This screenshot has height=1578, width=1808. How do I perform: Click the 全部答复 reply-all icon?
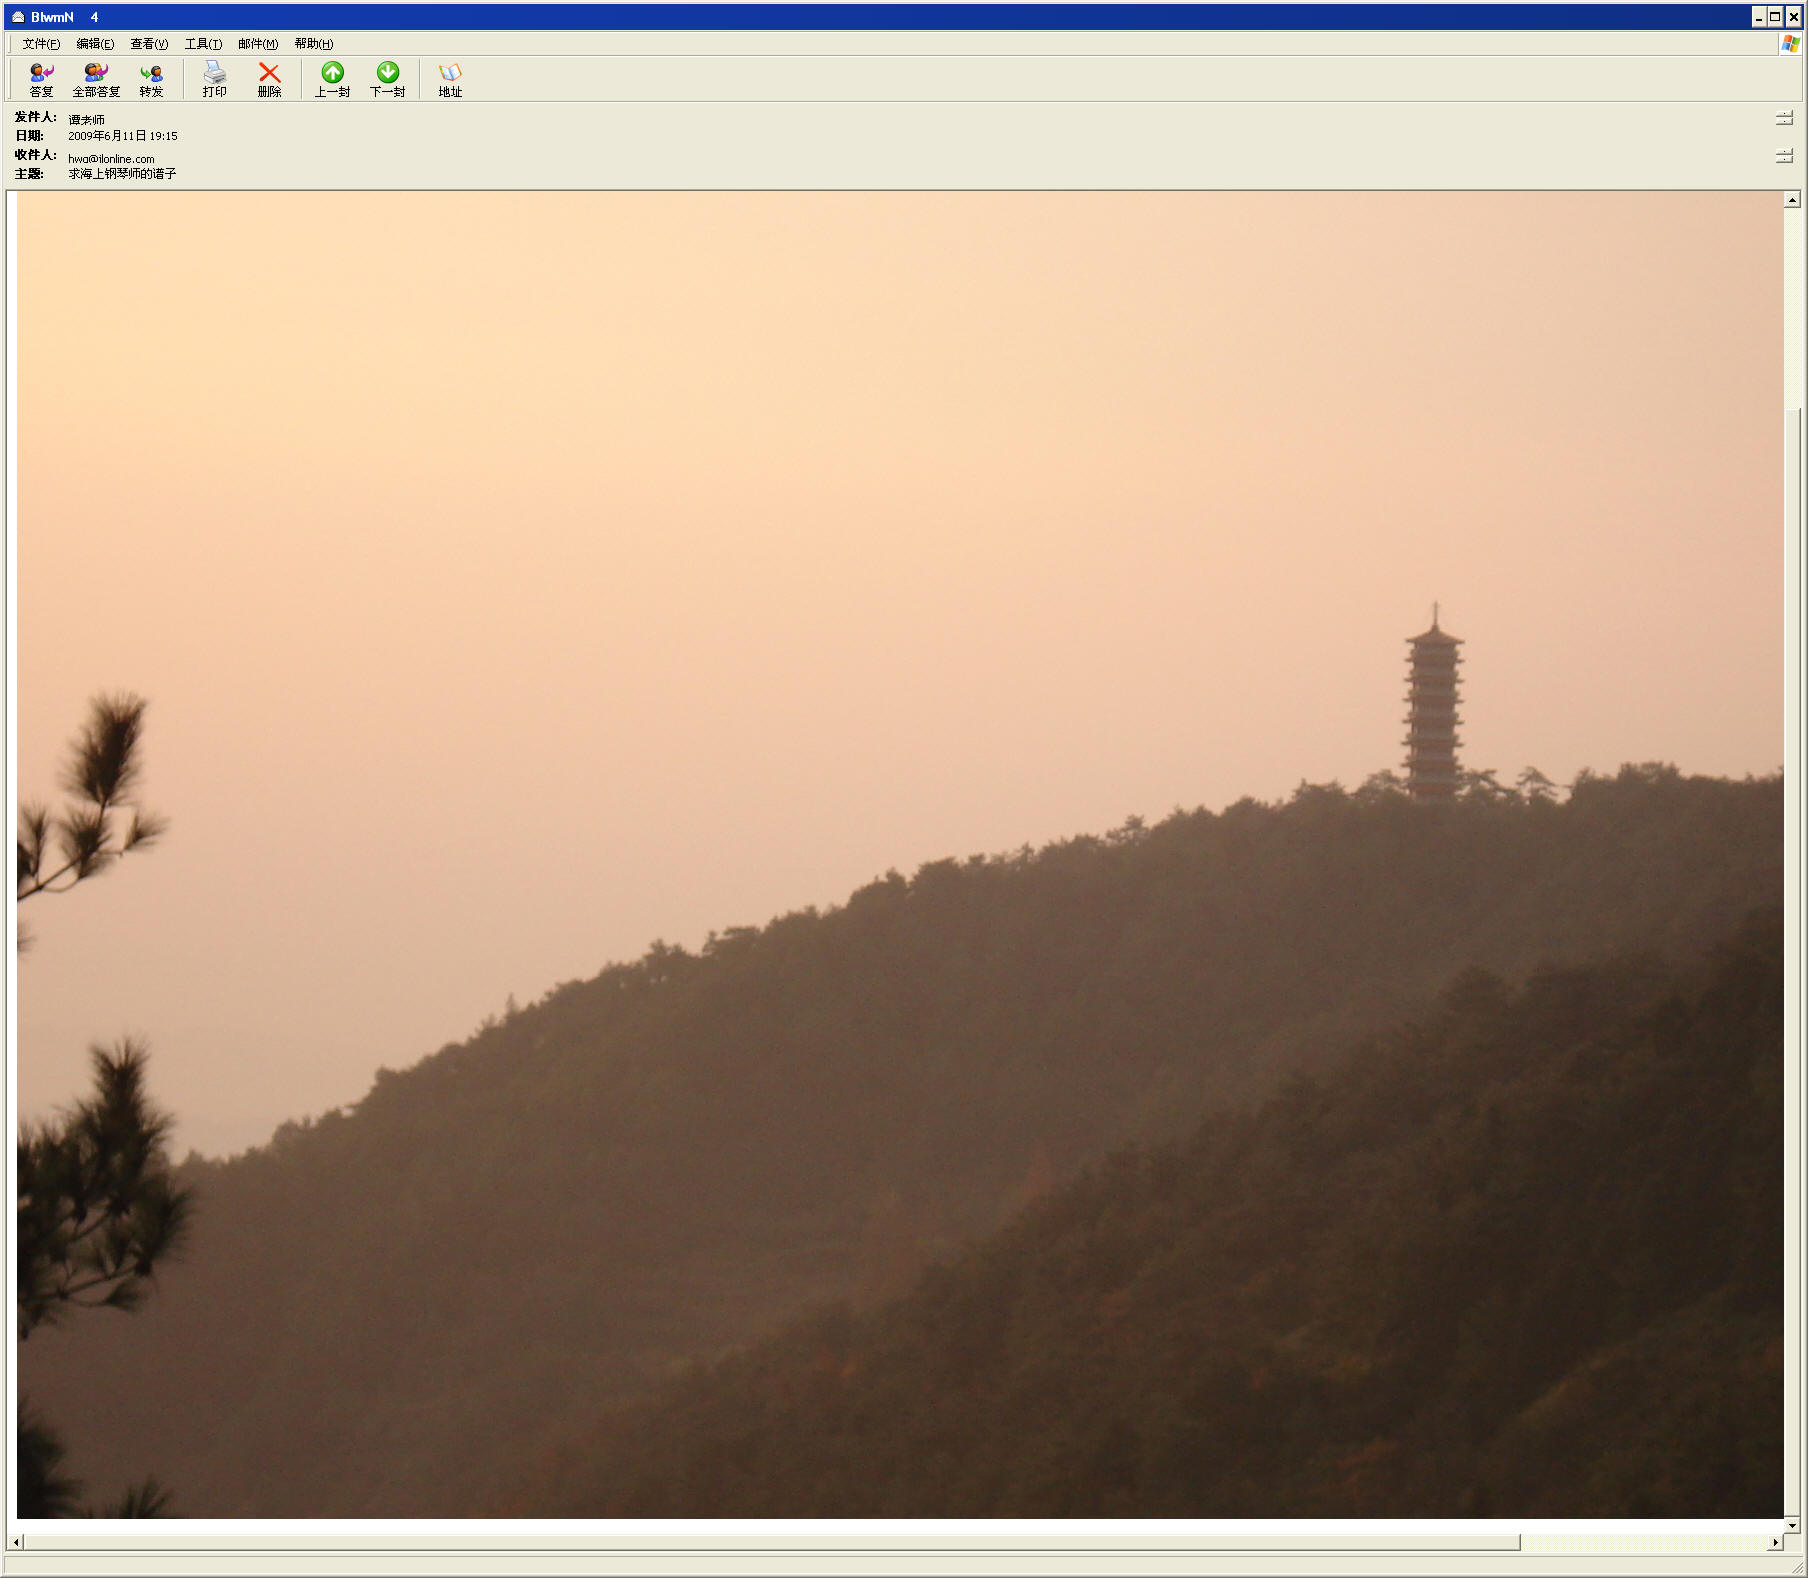tap(96, 80)
